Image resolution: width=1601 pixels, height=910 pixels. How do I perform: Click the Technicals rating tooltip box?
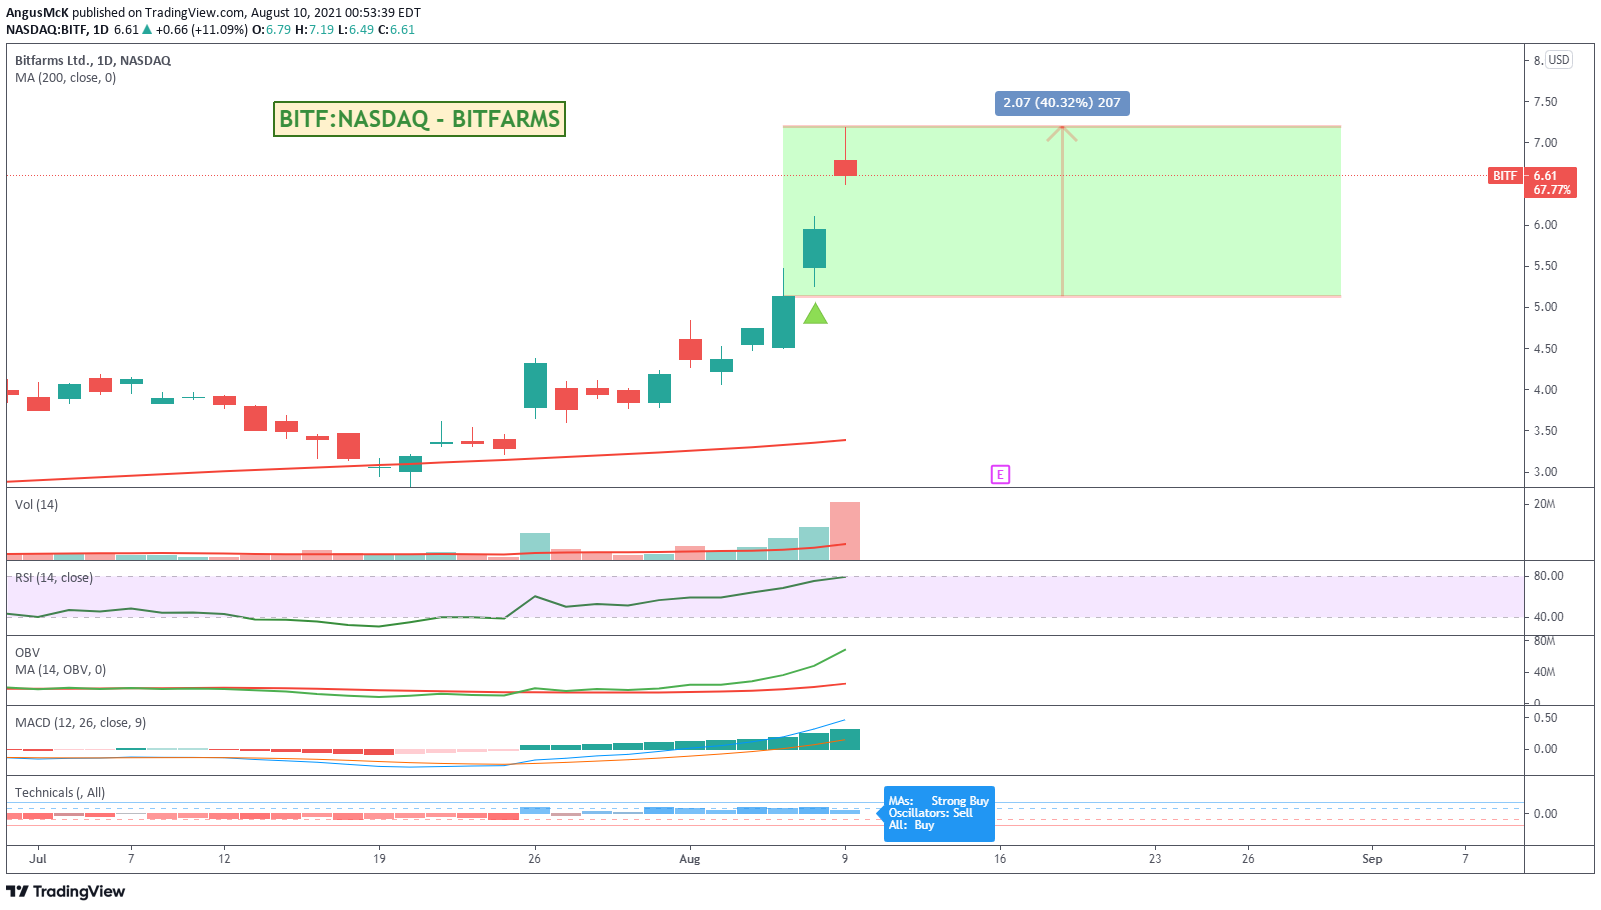939,813
